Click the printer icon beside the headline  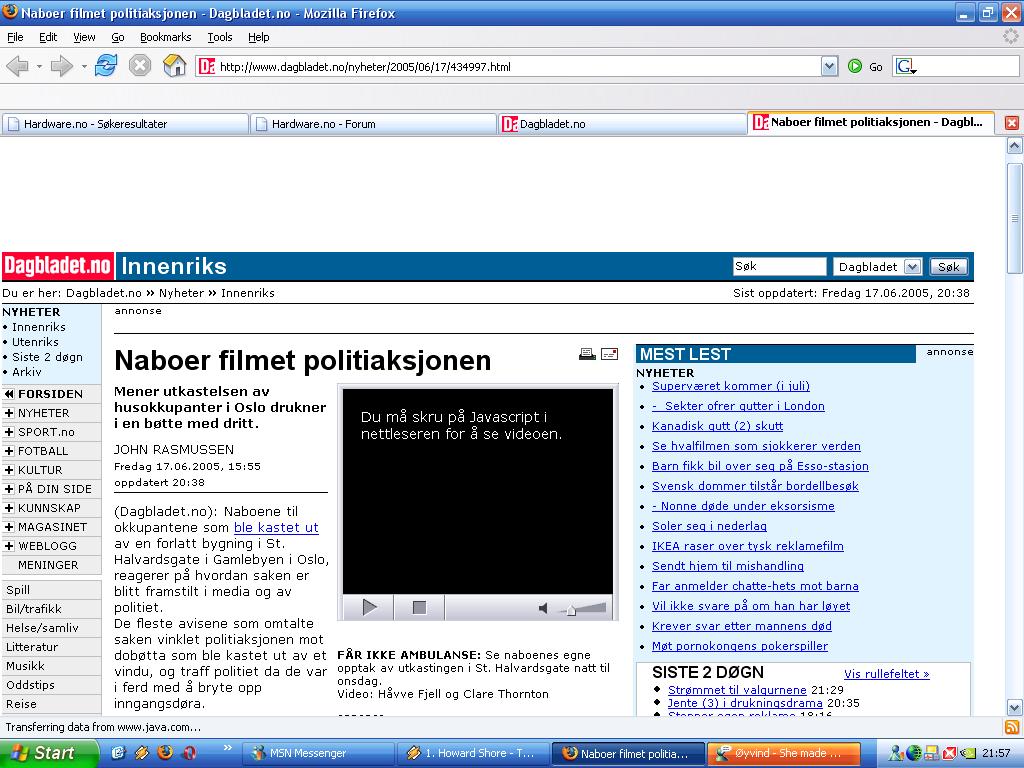click(x=587, y=353)
